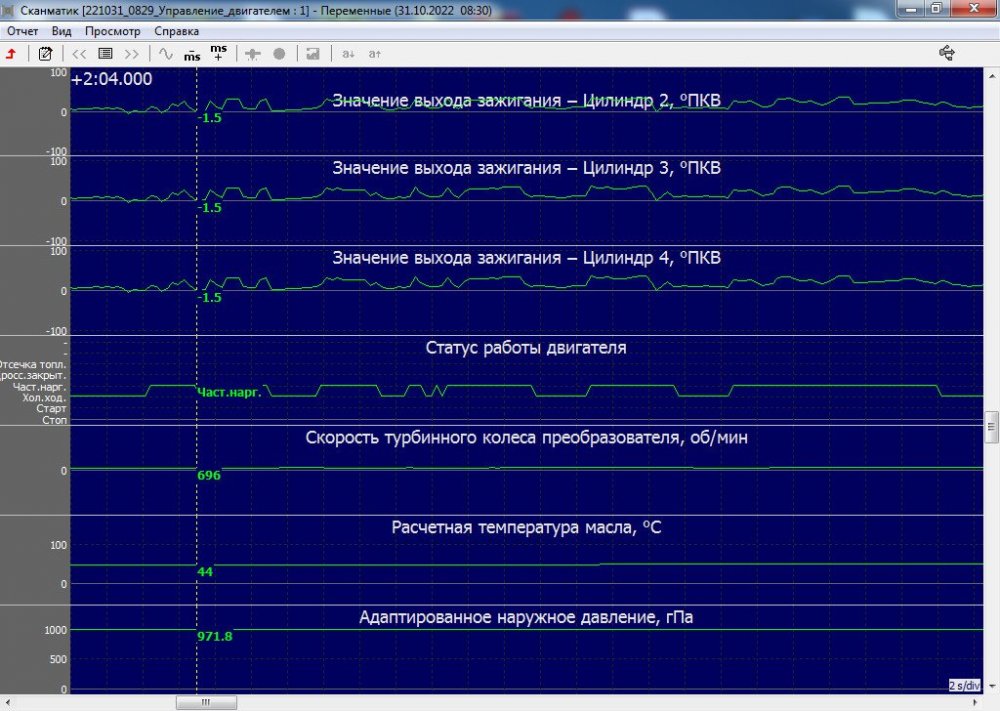Decrease time scale with ms minus icon
This screenshot has width=1000, height=711.
[x=192, y=53]
